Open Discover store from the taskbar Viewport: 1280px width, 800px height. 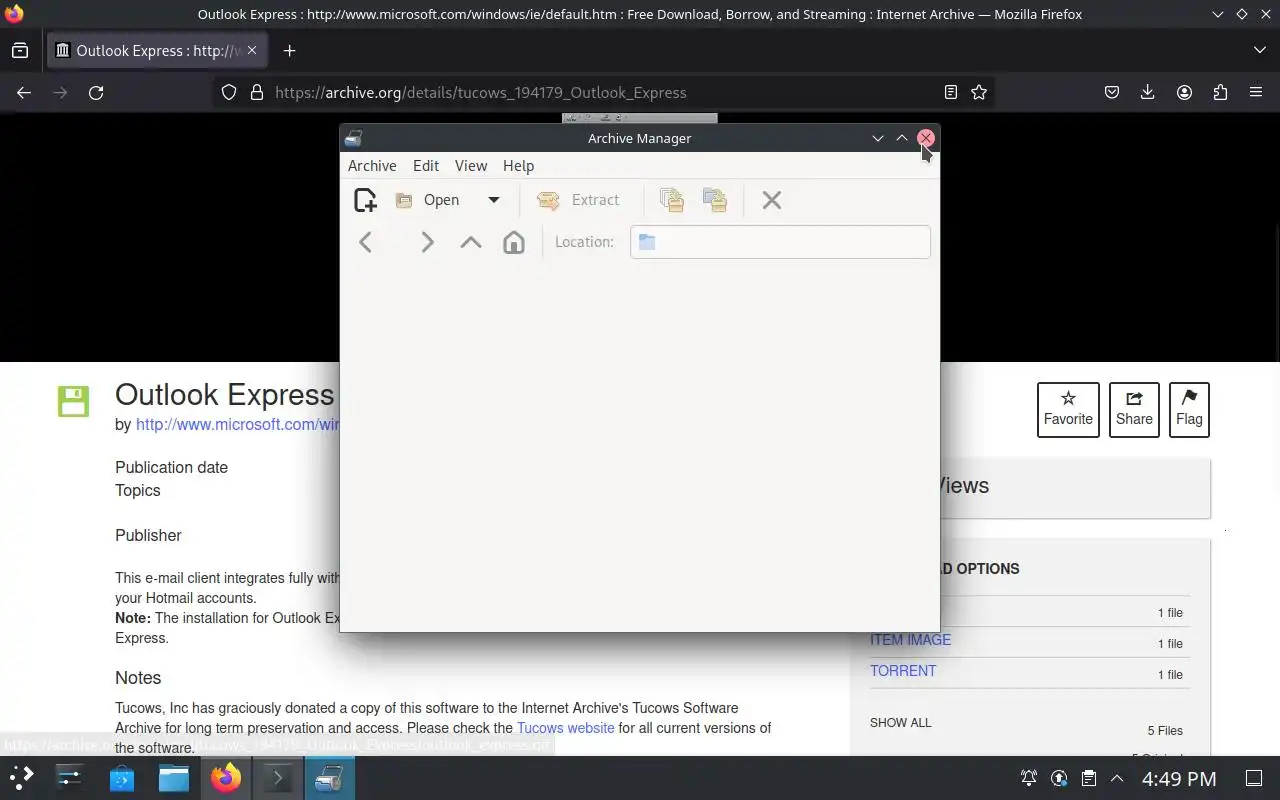tap(122, 777)
